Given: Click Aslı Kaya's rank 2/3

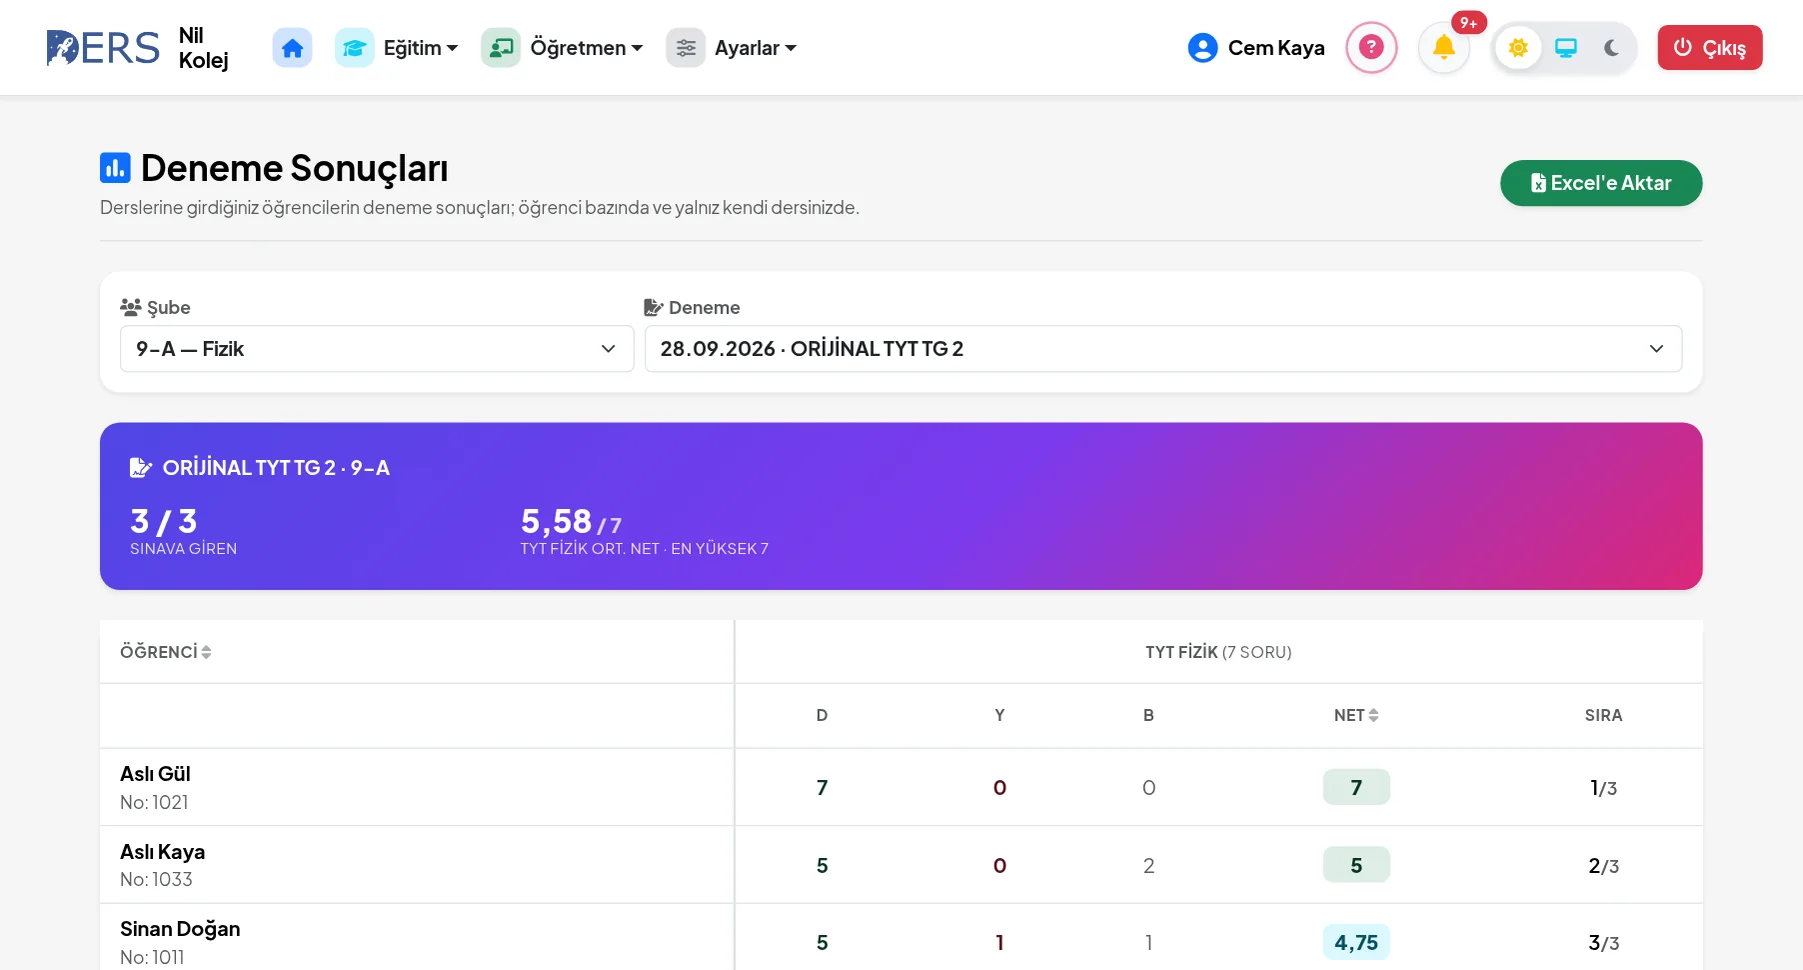Looking at the screenshot, I should 1603,866.
